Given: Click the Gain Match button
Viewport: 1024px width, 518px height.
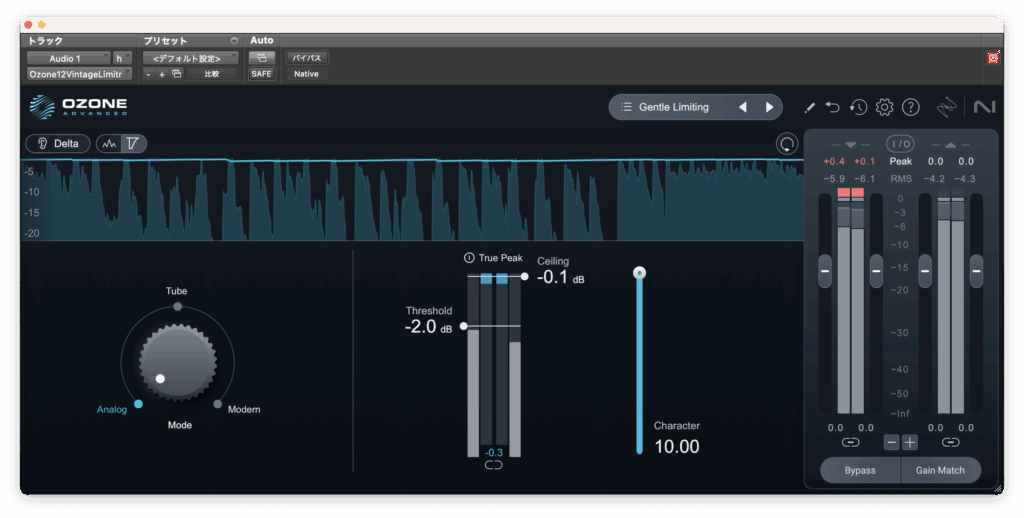Looking at the screenshot, I should tap(940, 470).
